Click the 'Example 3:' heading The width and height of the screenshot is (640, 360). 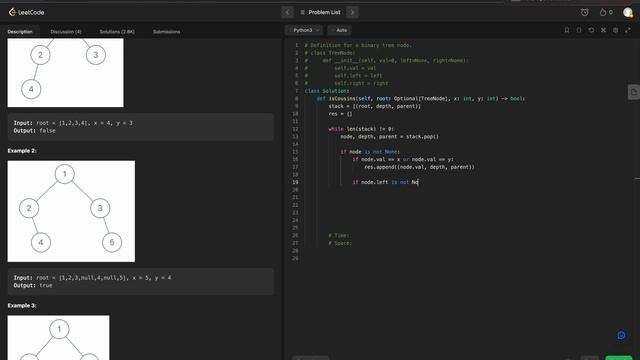point(22,305)
